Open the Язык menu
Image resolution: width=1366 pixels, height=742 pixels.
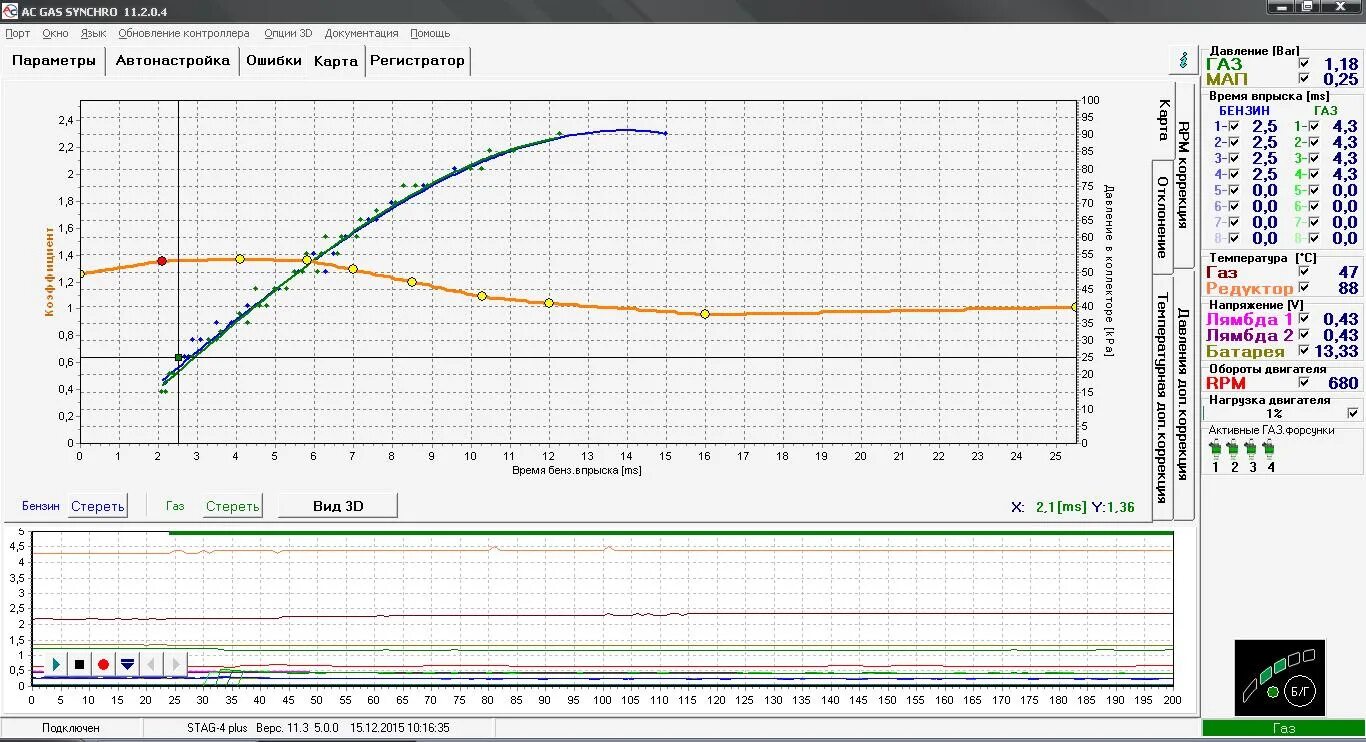pyautogui.click(x=93, y=33)
